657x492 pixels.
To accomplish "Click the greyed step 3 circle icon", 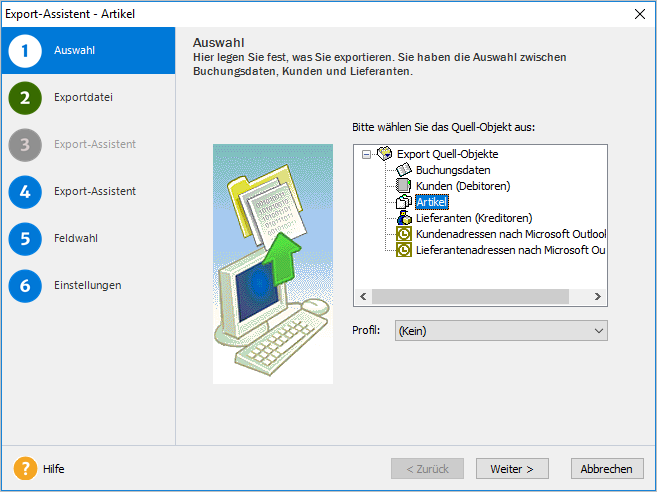I will 25,145.
